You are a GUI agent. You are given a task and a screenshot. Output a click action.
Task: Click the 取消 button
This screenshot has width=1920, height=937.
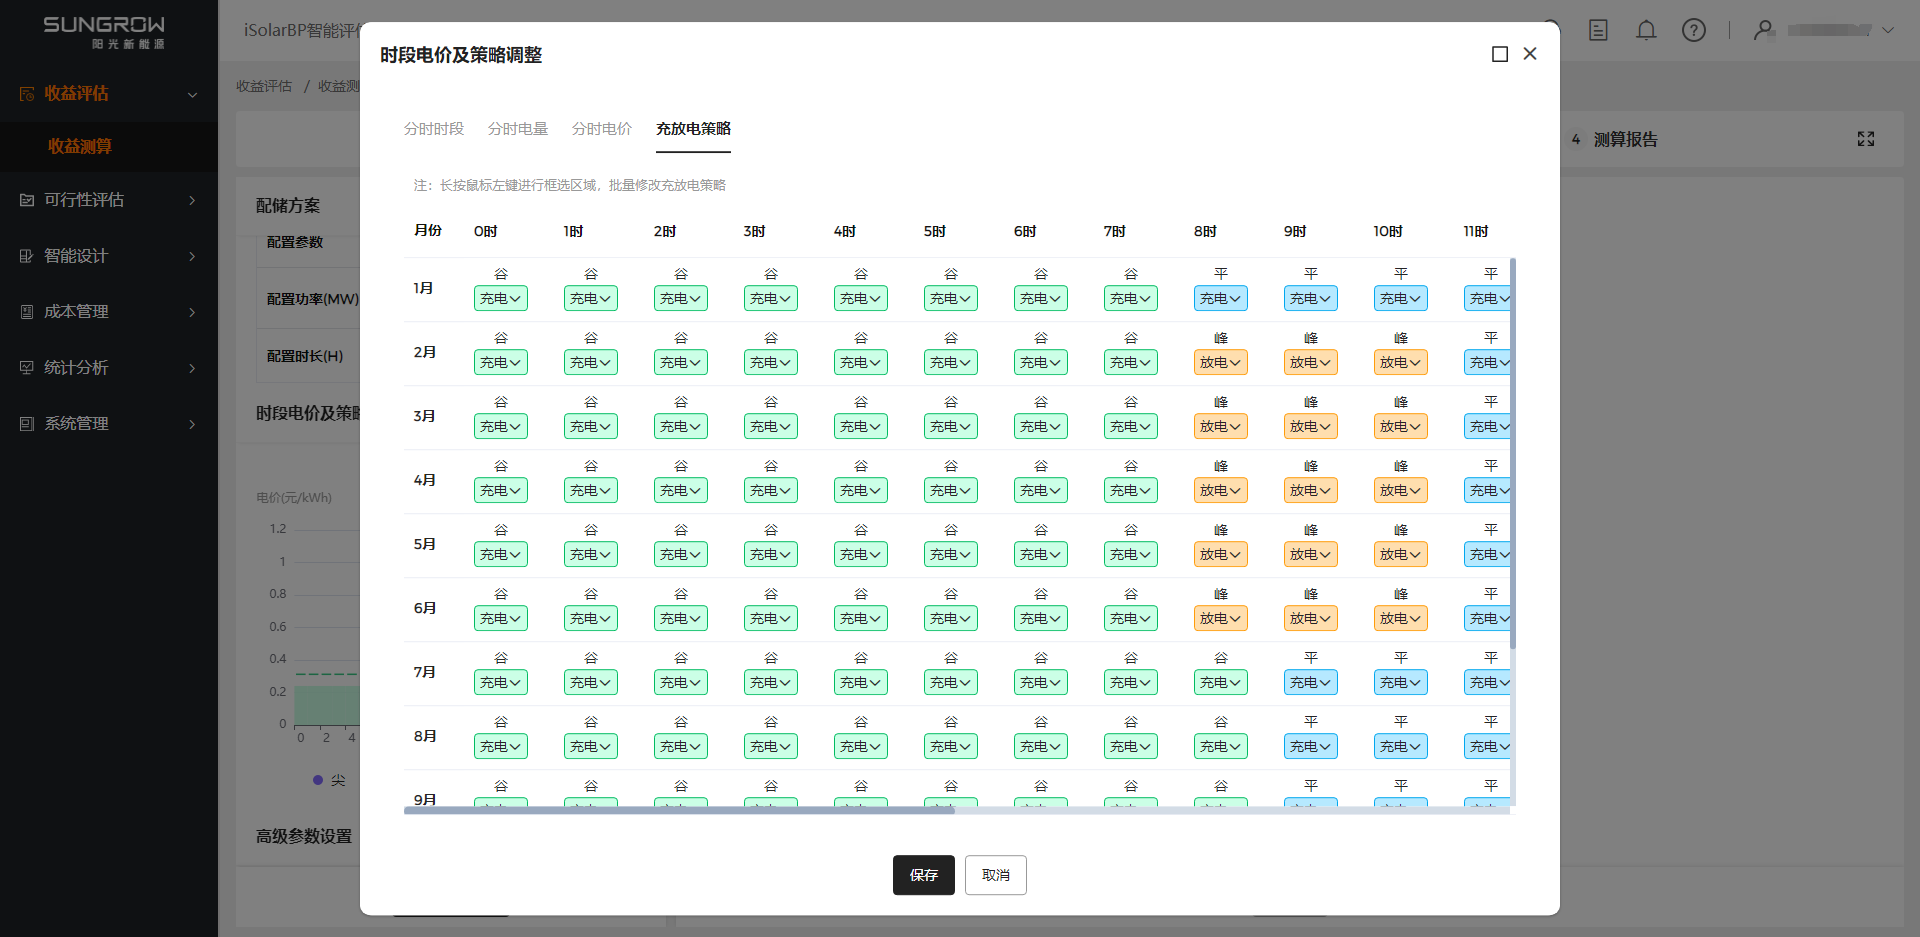click(x=995, y=875)
